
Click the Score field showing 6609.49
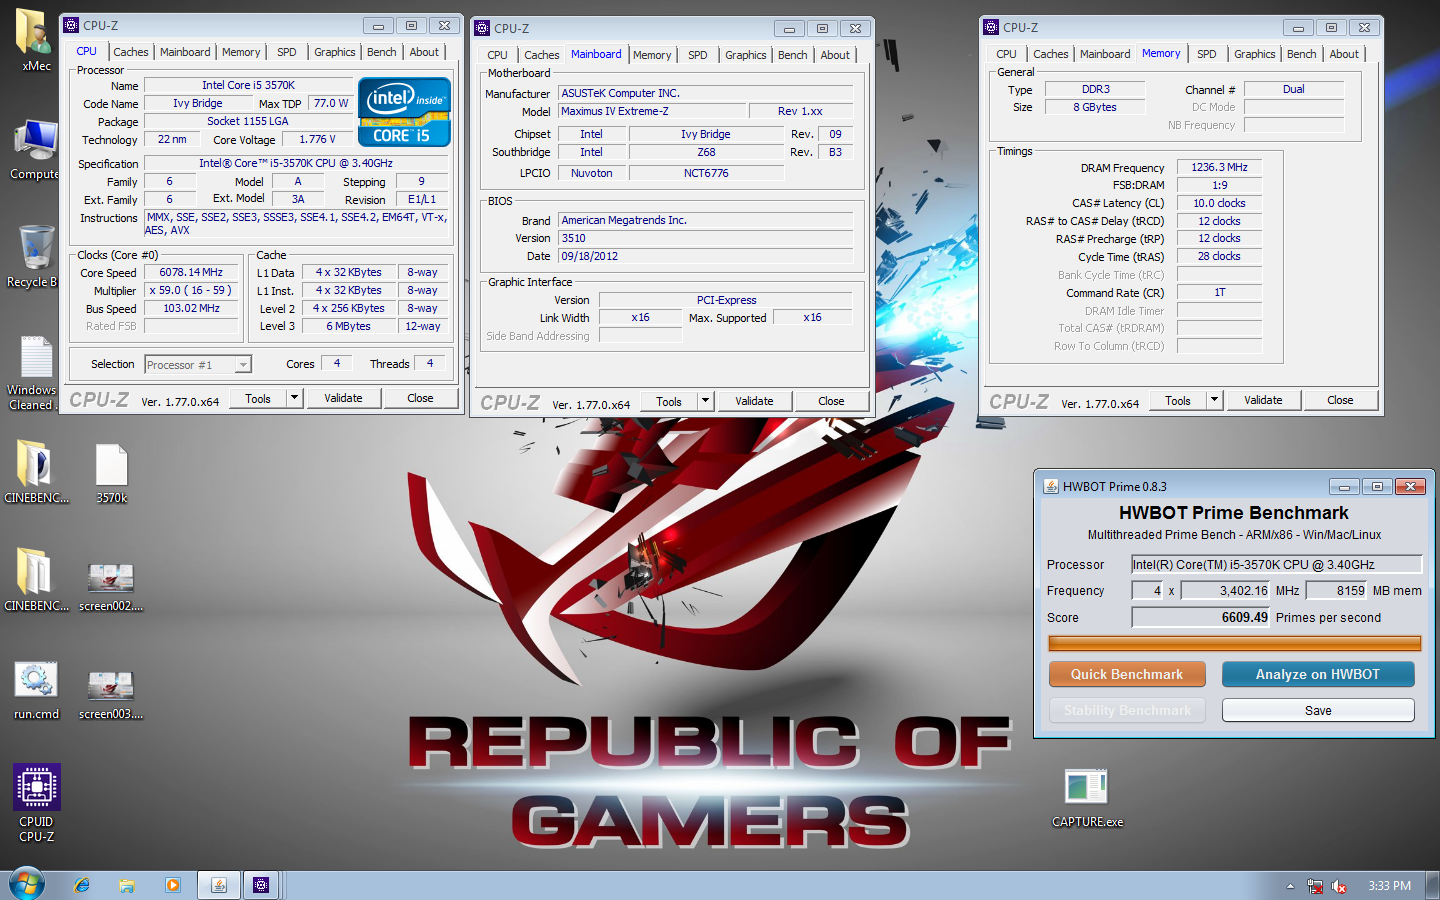coord(1200,617)
